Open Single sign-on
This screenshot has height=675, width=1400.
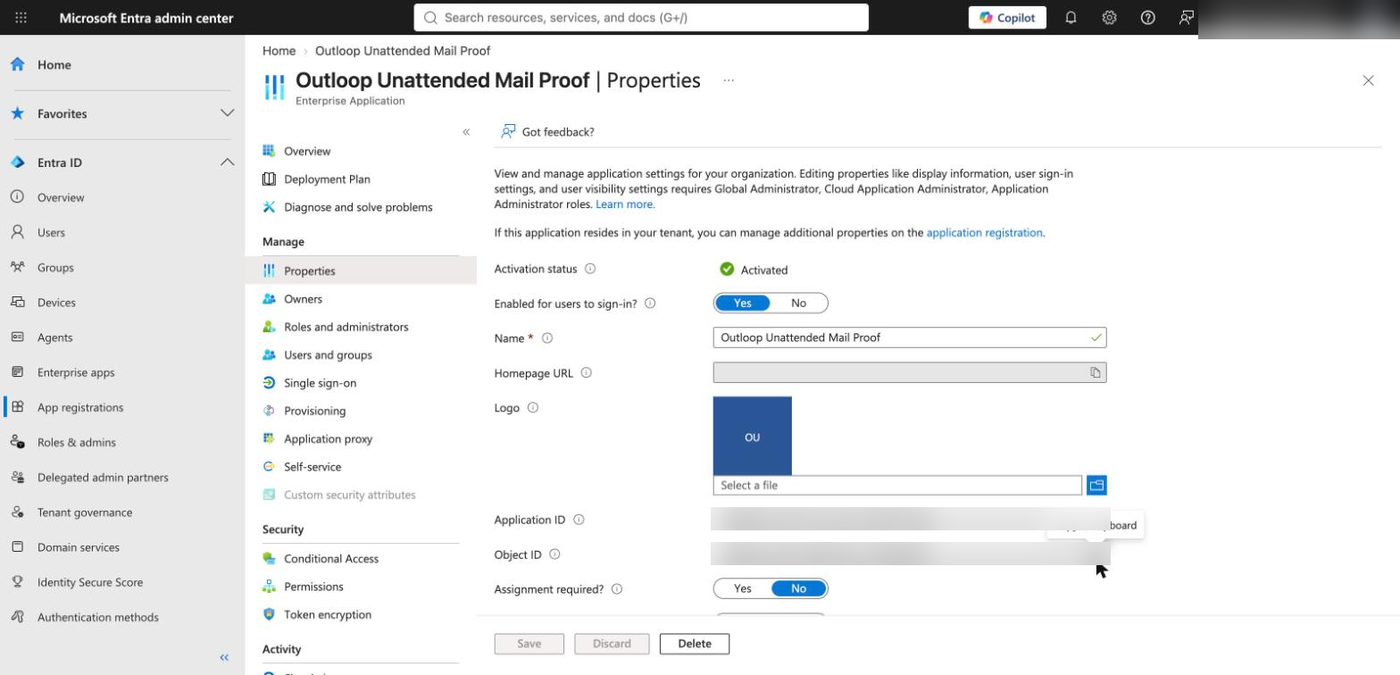coord(320,383)
